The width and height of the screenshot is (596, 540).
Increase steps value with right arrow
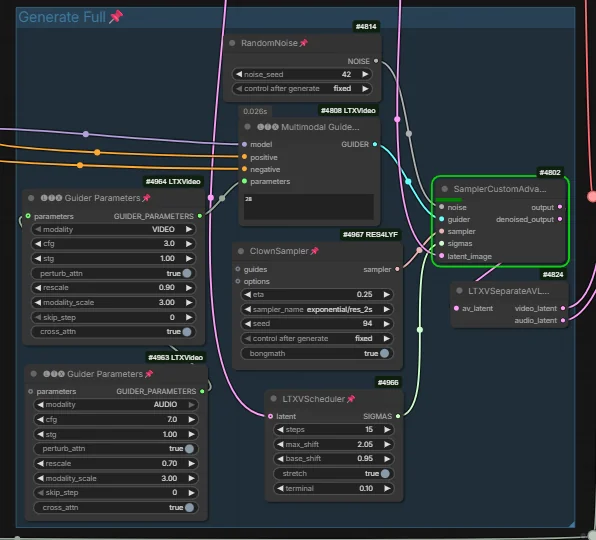[387, 429]
